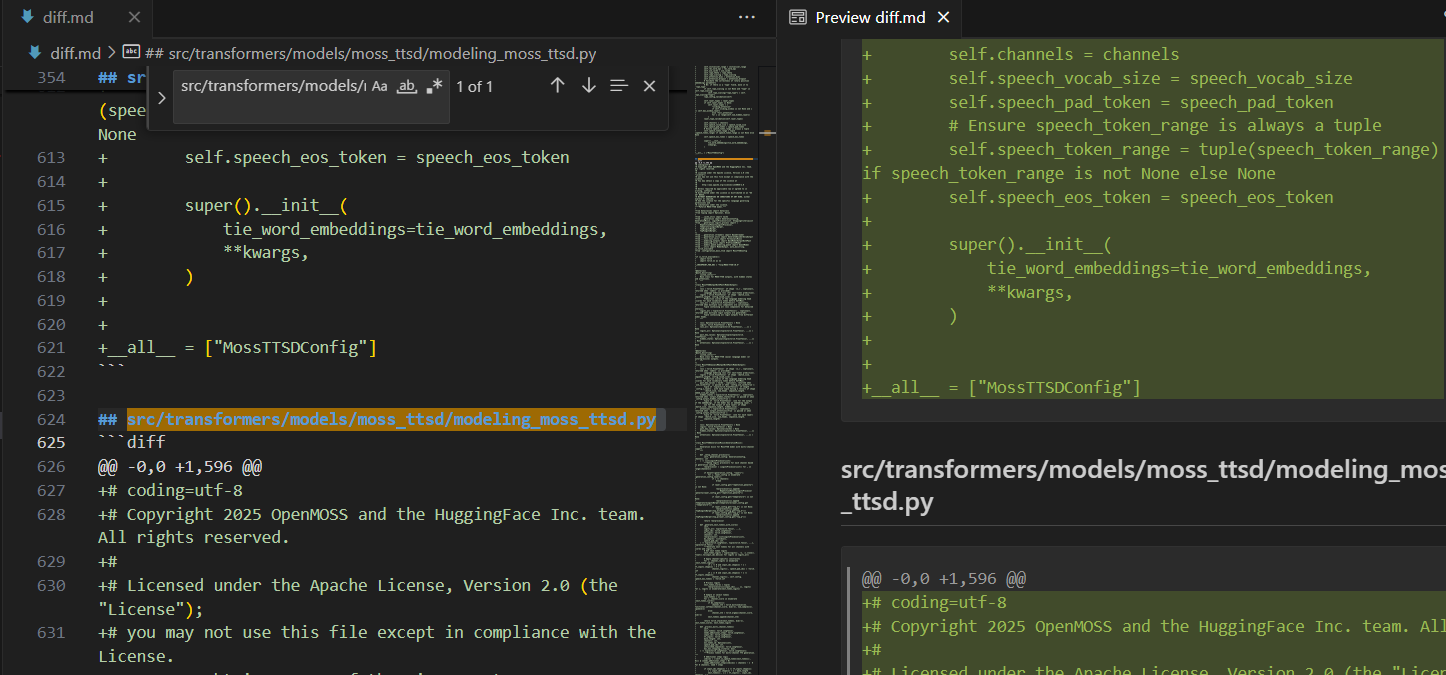The width and height of the screenshot is (1446, 675).
Task: Toggle Match Whole Word in find widget
Action: pyautogui.click(x=407, y=87)
